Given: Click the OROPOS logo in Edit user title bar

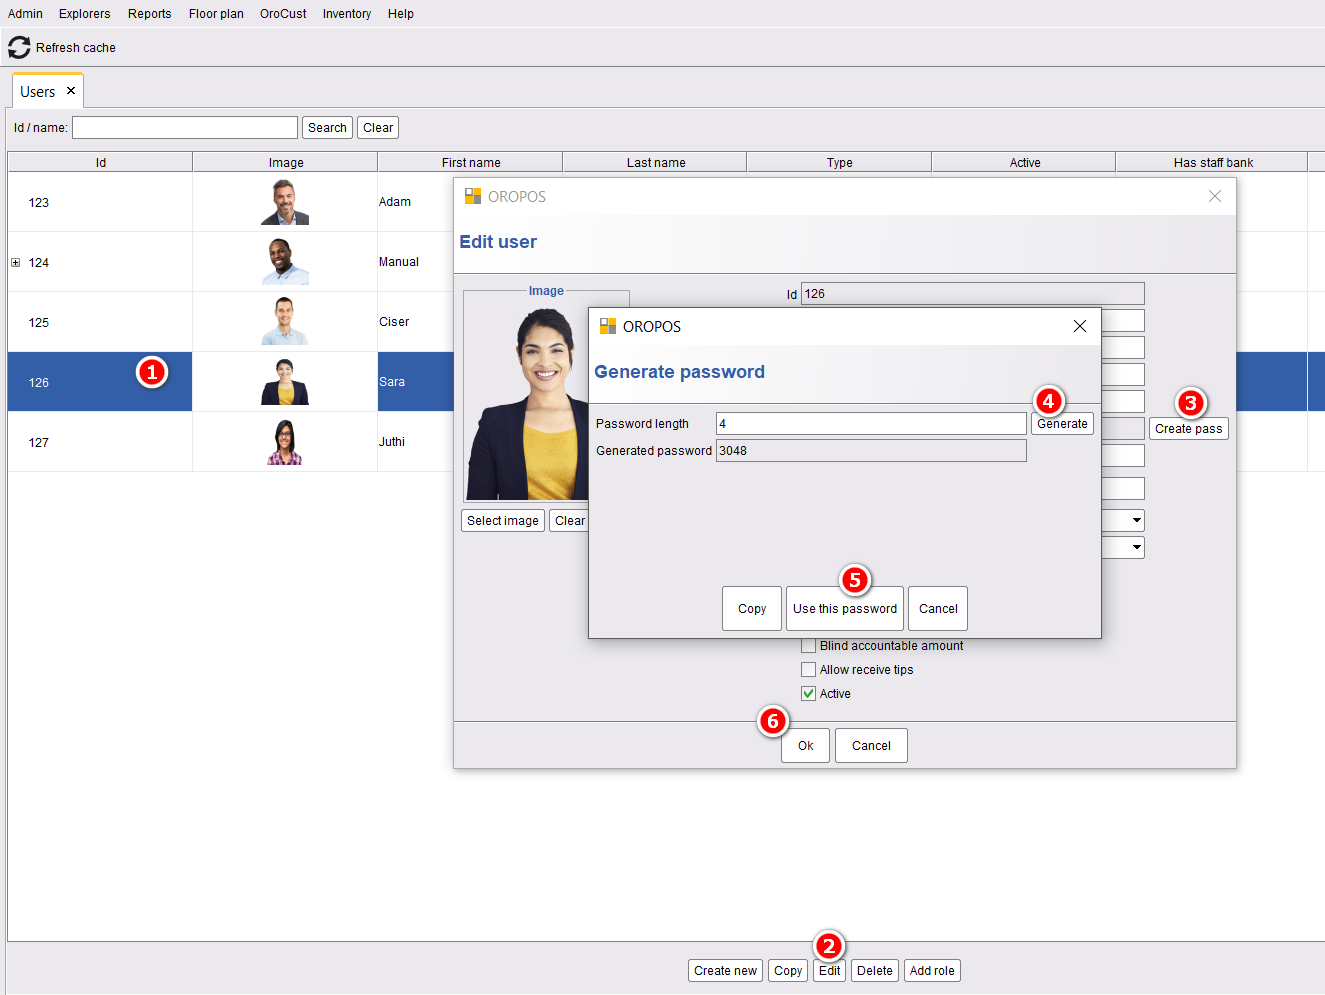Looking at the screenshot, I should tap(473, 196).
